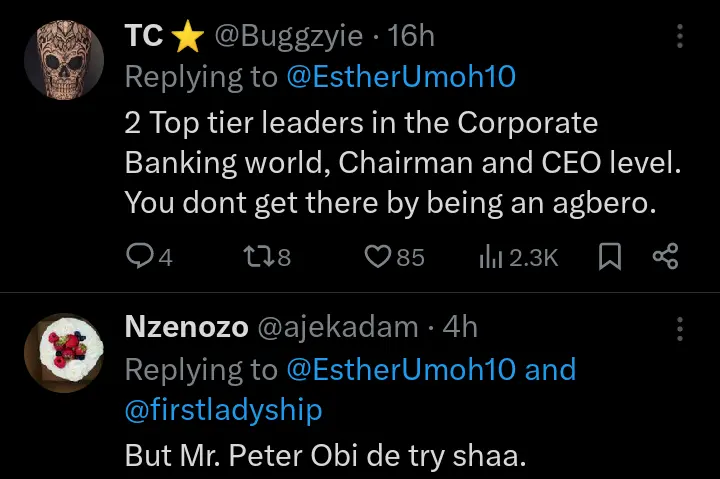The height and width of the screenshot is (479, 720).
Task: Like TC's tweet with heart icon
Action: tap(377, 257)
